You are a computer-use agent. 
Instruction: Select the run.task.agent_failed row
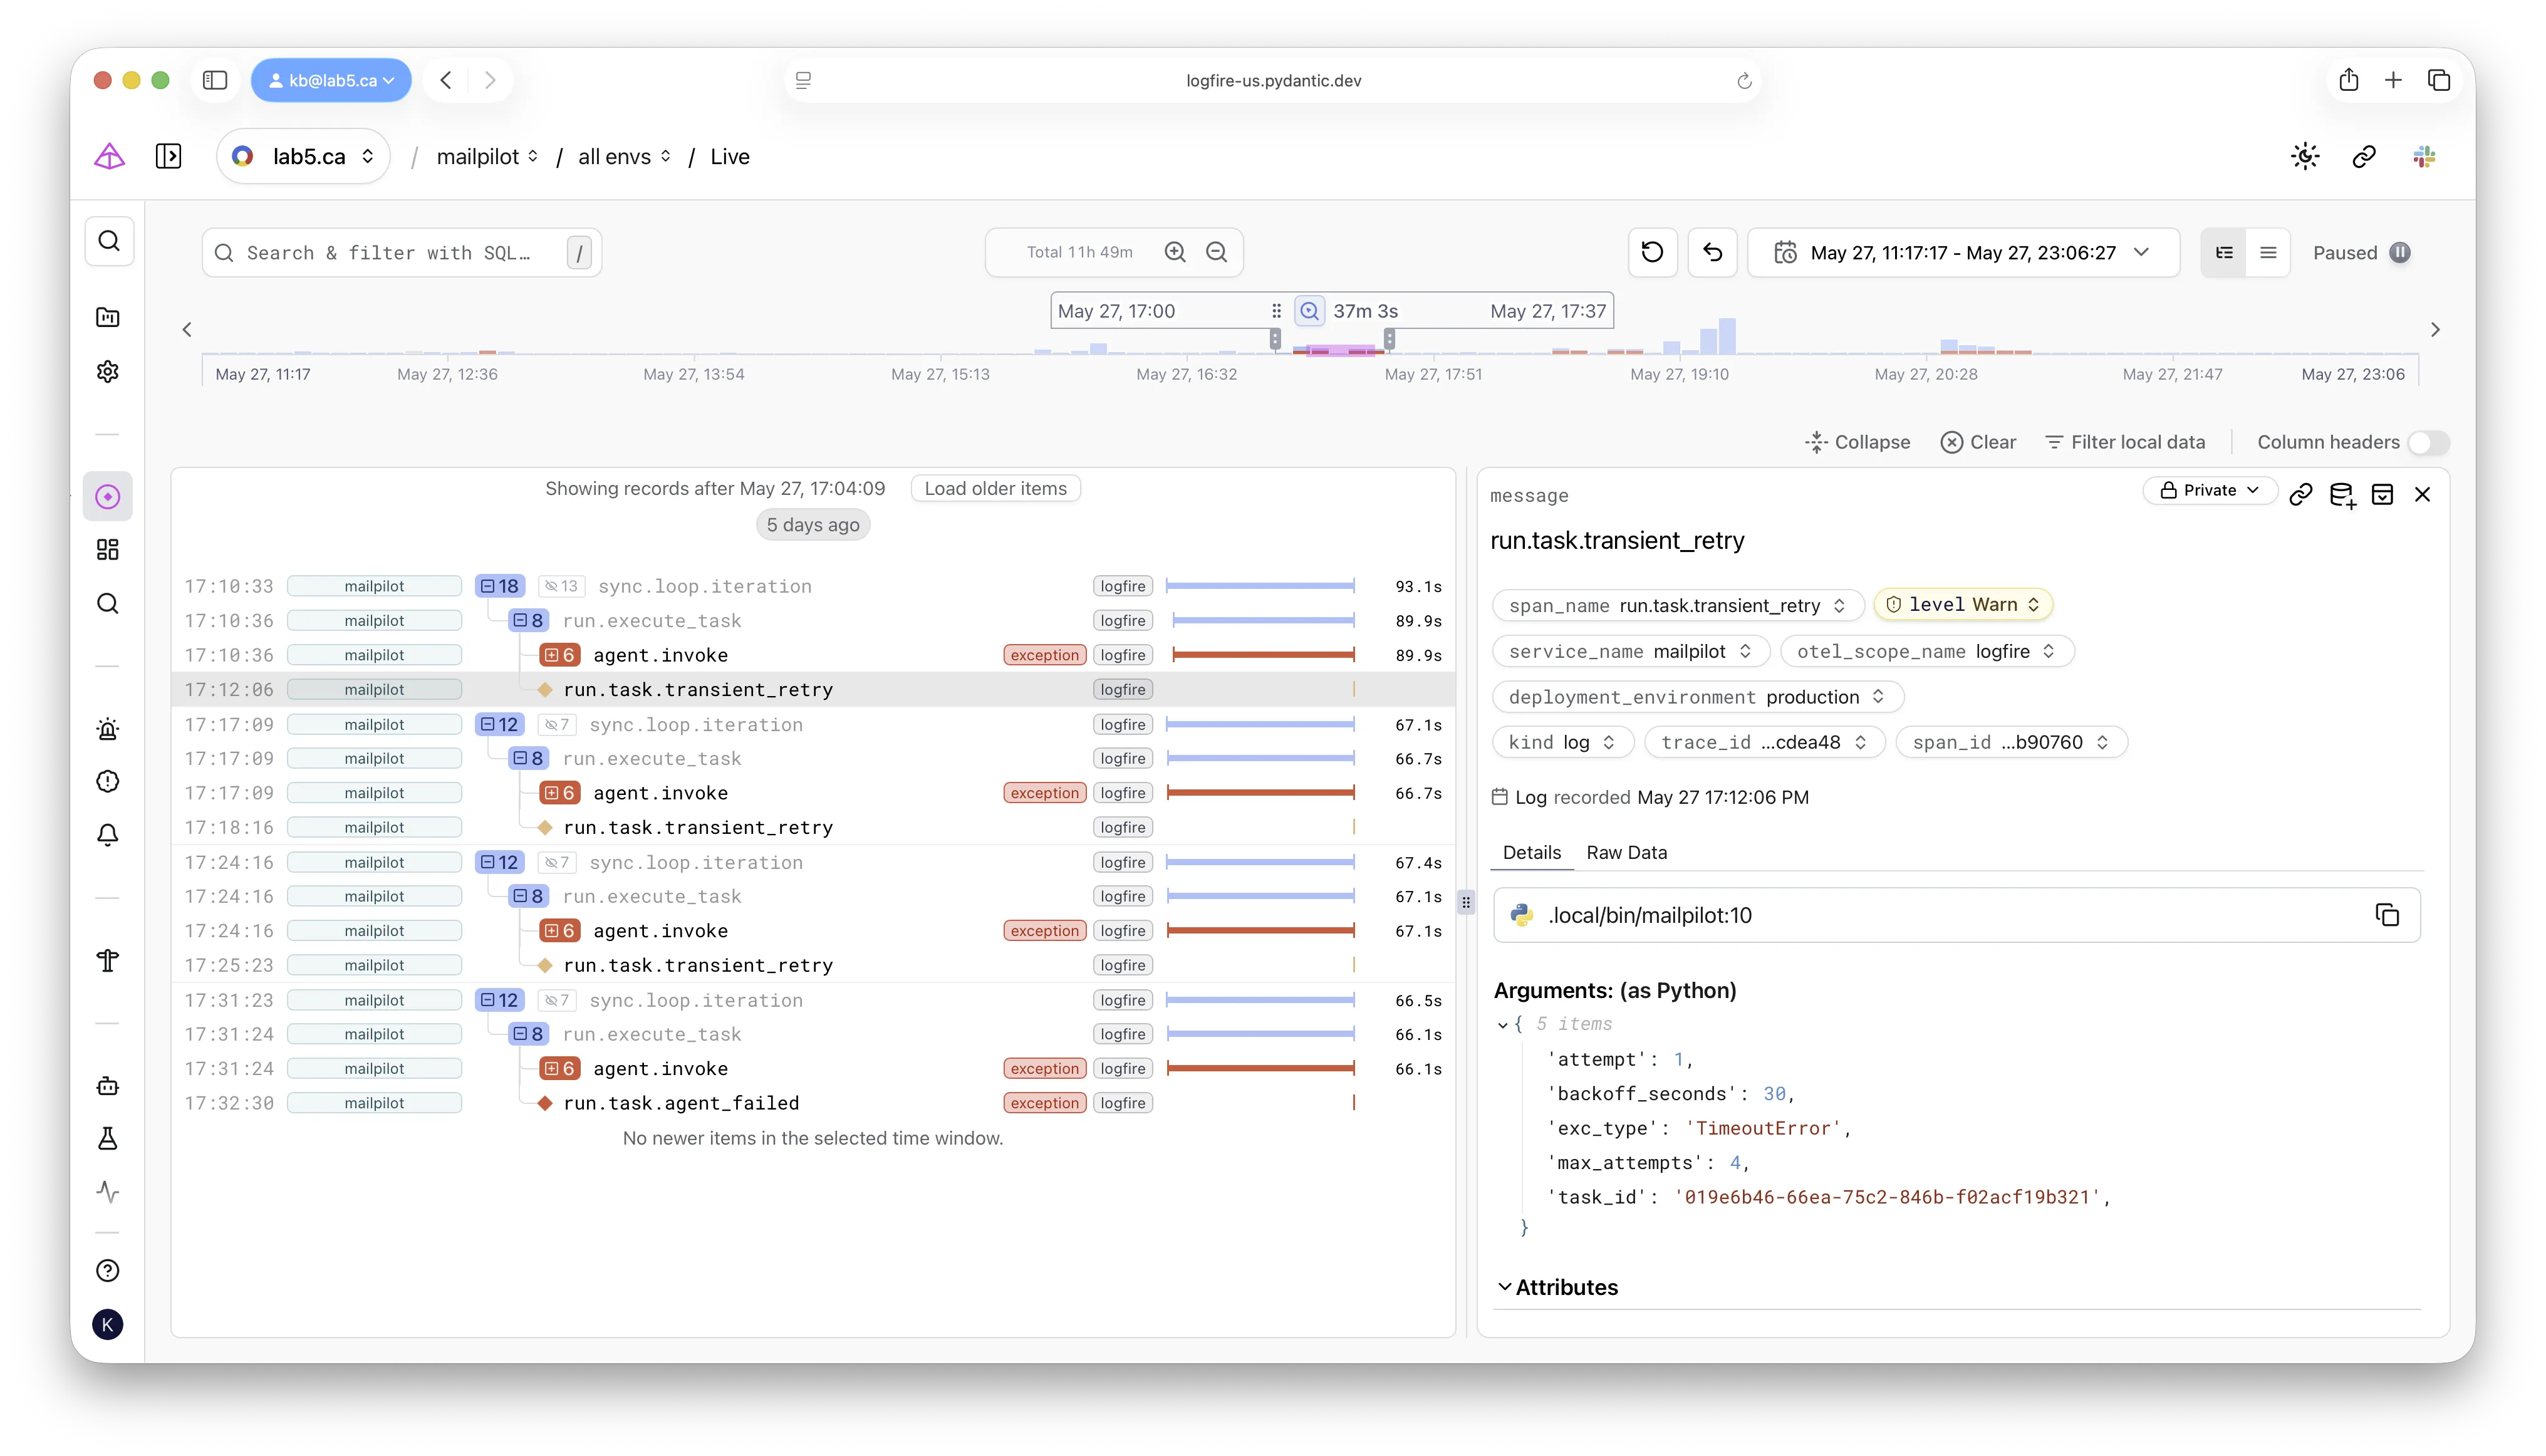click(813, 1103)
